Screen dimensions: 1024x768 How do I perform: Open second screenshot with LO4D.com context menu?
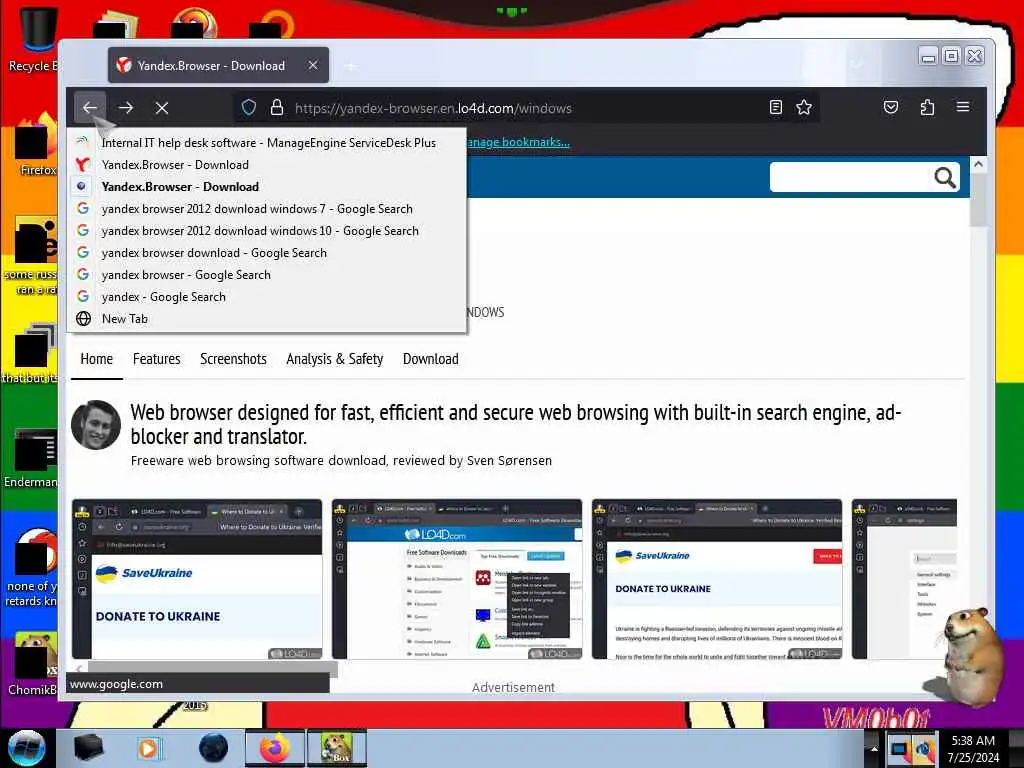click(457, 579)
